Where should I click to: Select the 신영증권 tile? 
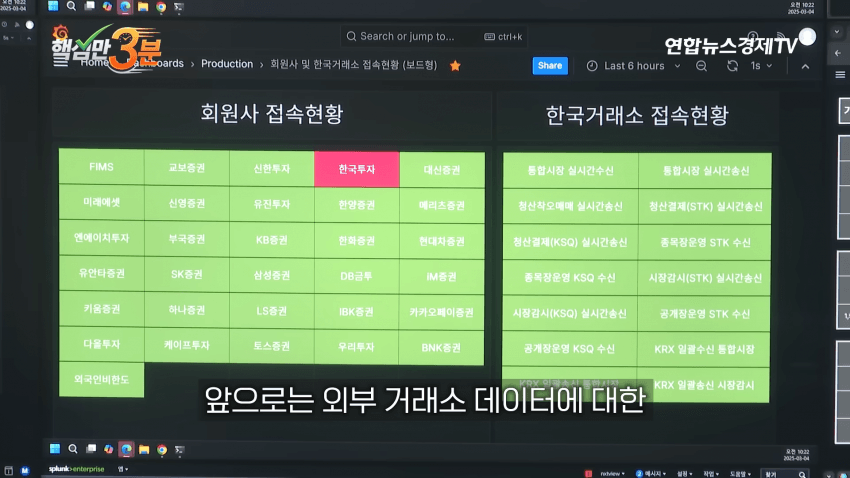point(186,203)
